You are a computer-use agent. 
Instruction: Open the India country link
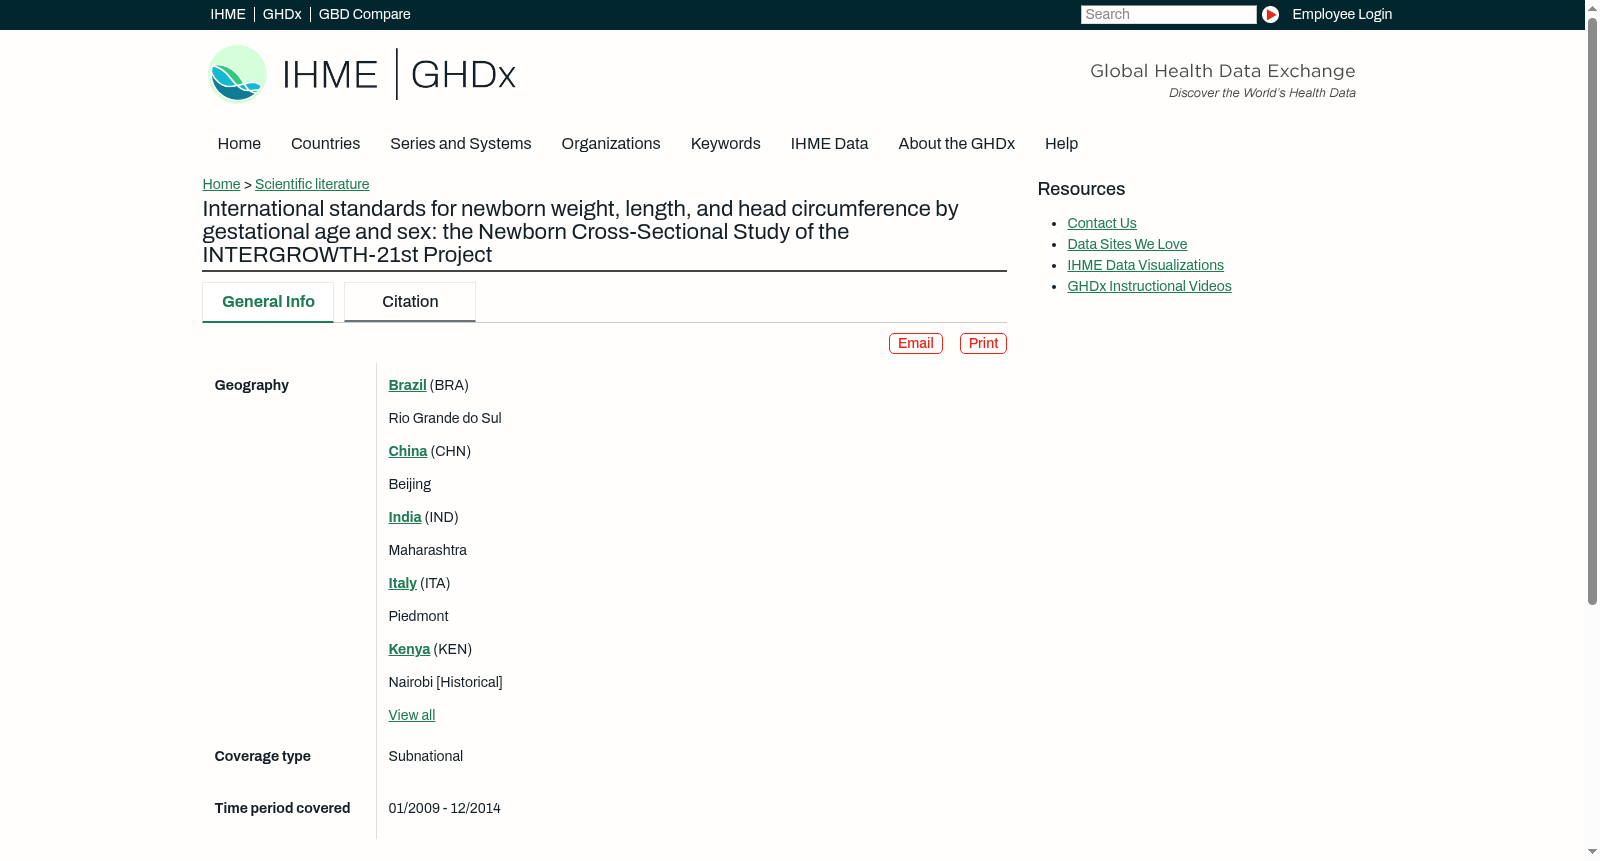tap(405, 517)
